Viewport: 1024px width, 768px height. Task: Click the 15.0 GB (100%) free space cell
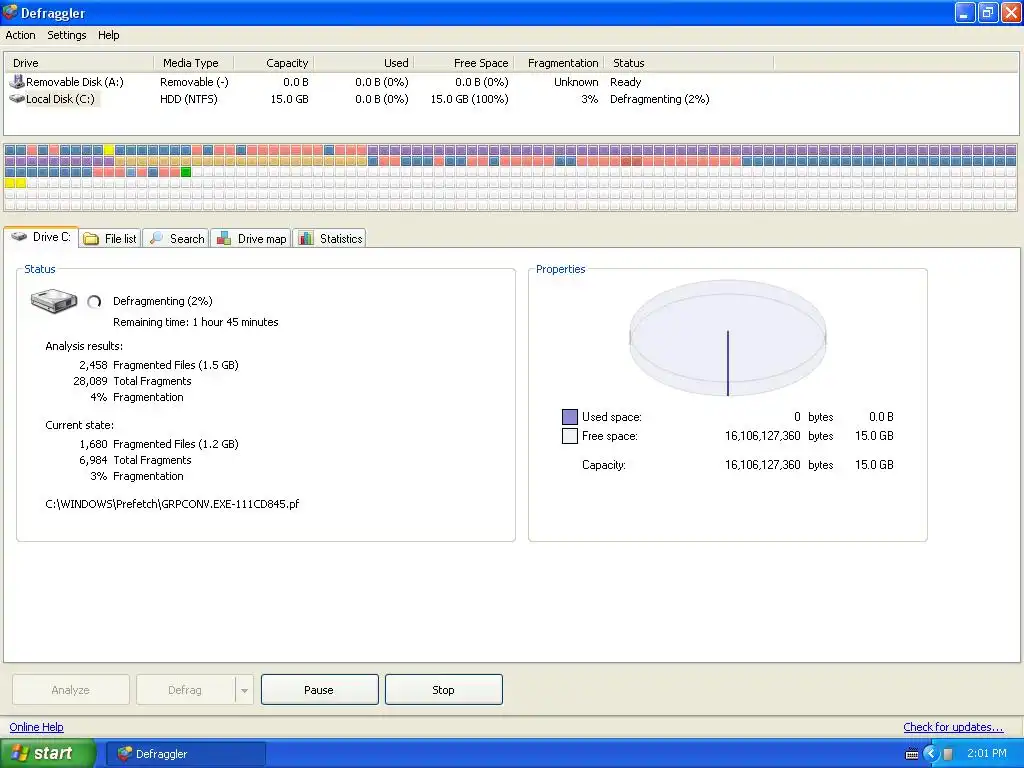pyautogui.click(x=470, y=99)
